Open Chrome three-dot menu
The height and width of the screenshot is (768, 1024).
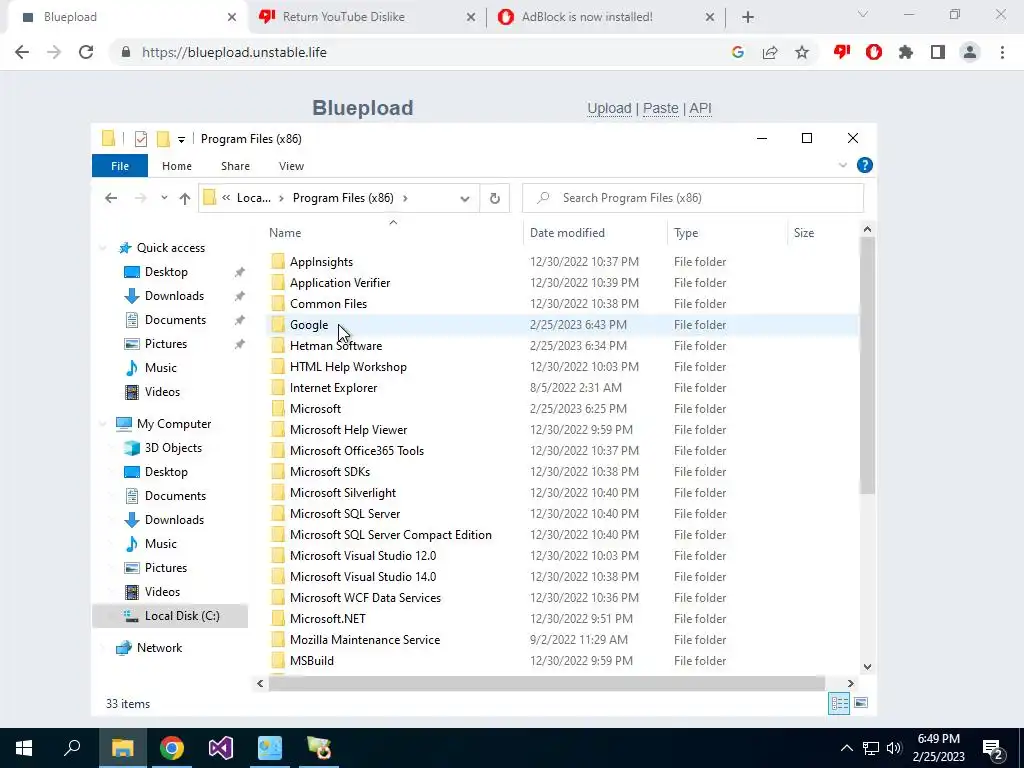(1002, 52)
